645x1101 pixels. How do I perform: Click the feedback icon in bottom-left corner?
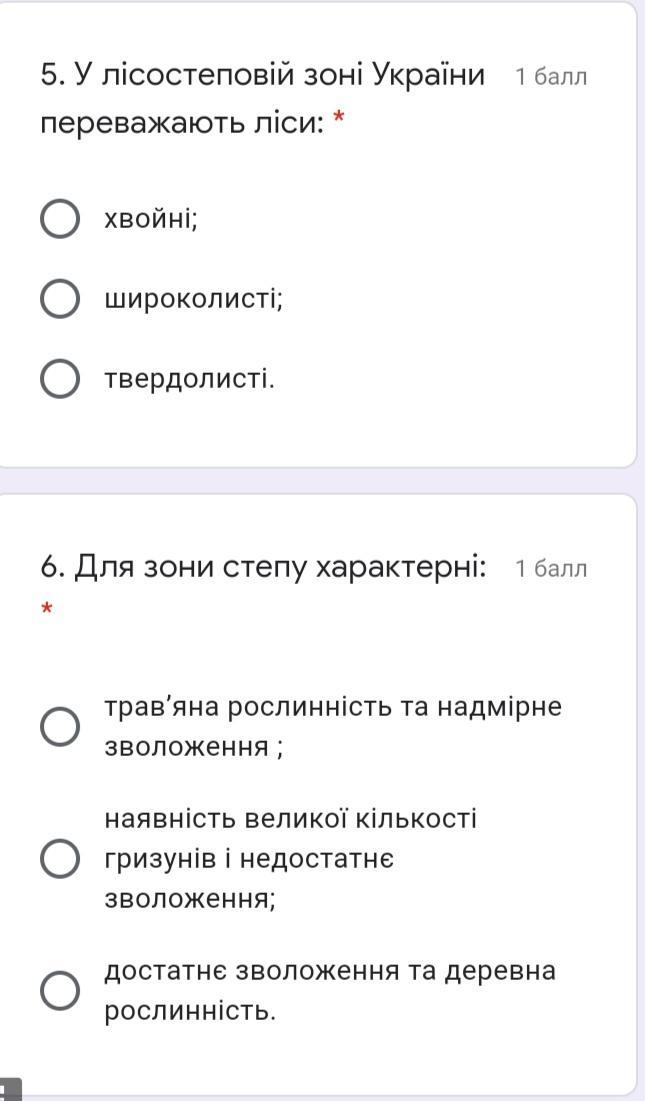click(8, 1090)
